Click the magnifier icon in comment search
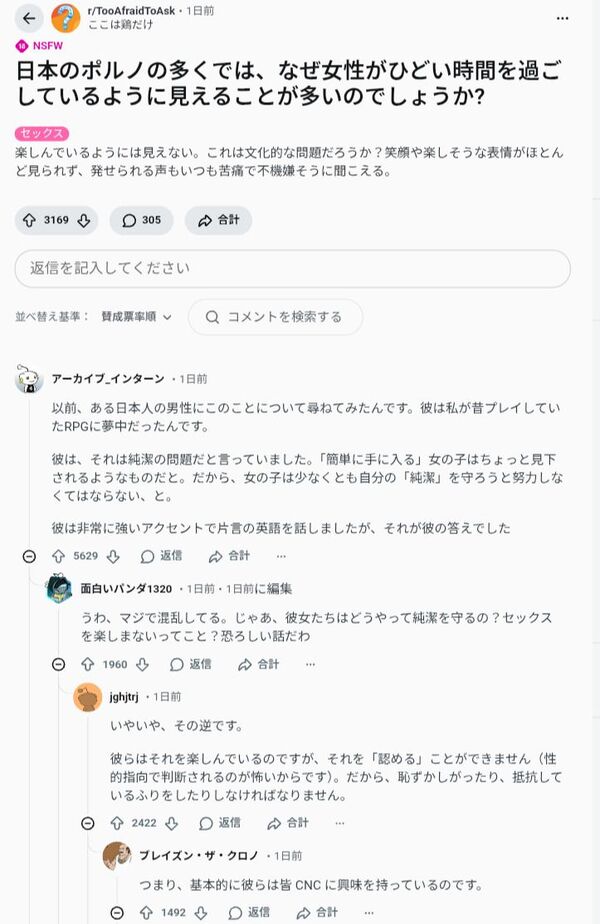 pyautogui.click(x=210, y=316)
